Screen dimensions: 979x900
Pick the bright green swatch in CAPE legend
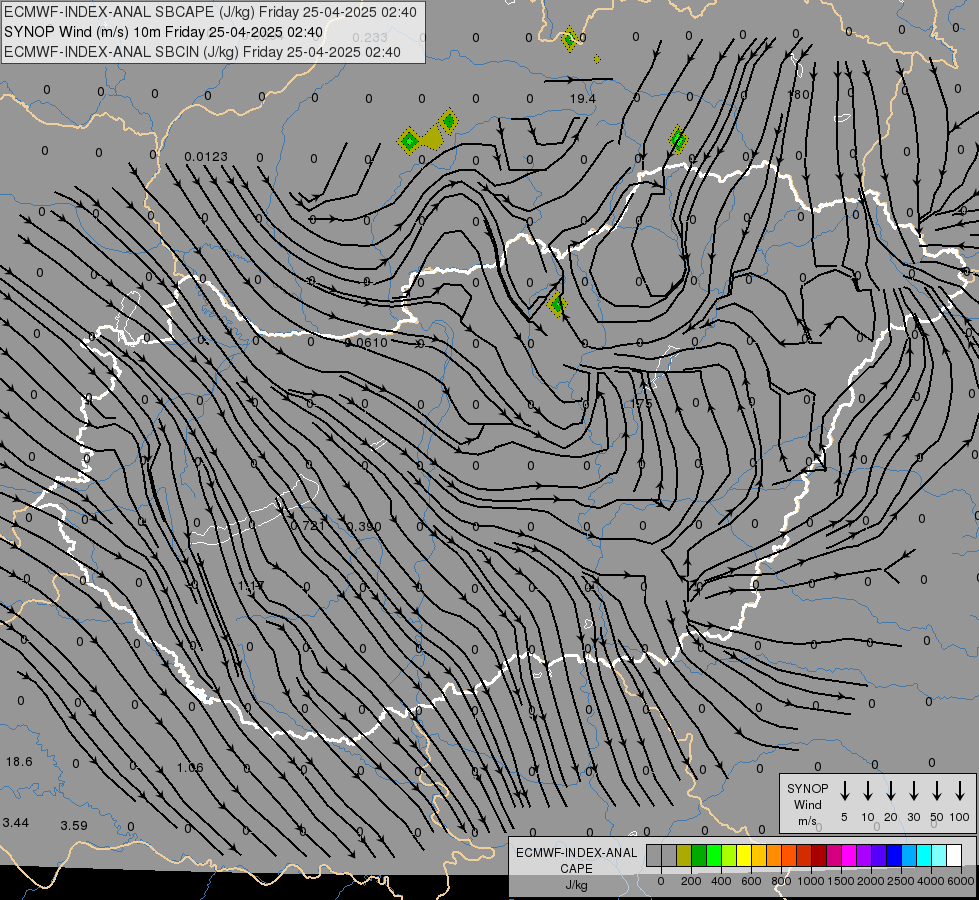(714, 855)
